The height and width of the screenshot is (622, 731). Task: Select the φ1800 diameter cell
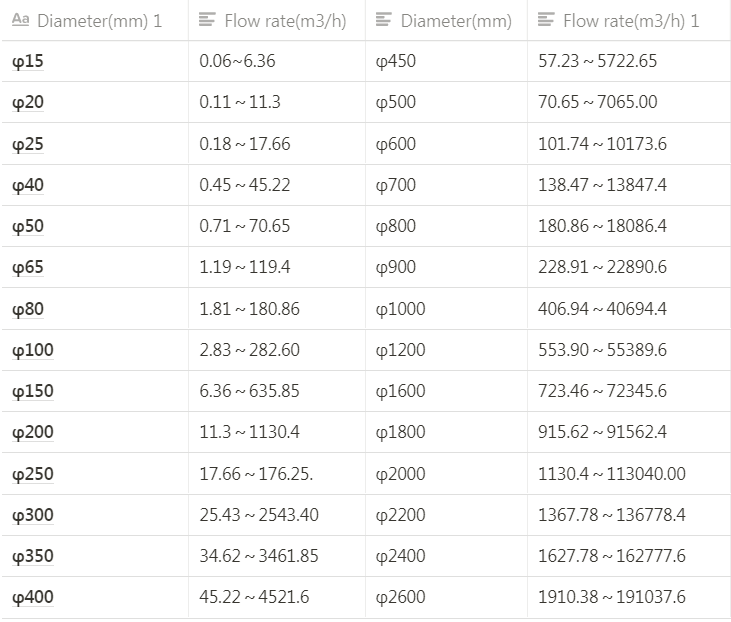coord(400,433)
